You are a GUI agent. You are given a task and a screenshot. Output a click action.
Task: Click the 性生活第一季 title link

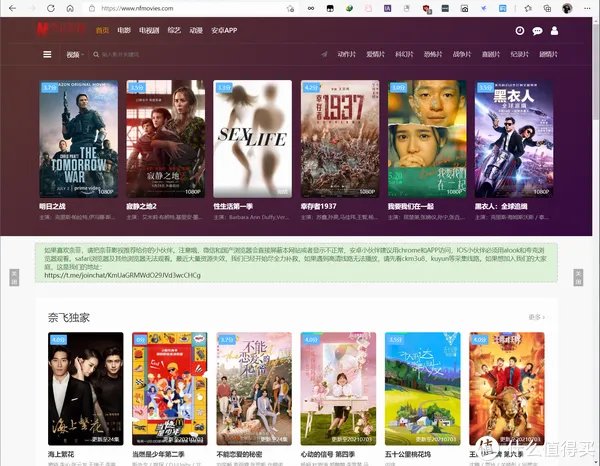click(x=233, y=206)
